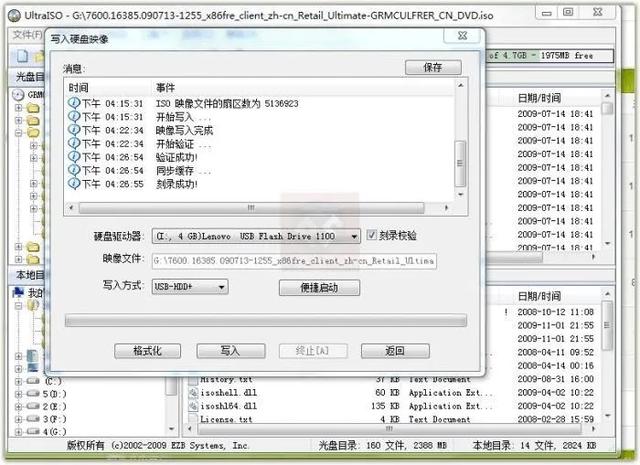This screenshot has width=640, height=465.
Task: Click the date 2009-08-31 16:00
Action: [x=556, y=379]
